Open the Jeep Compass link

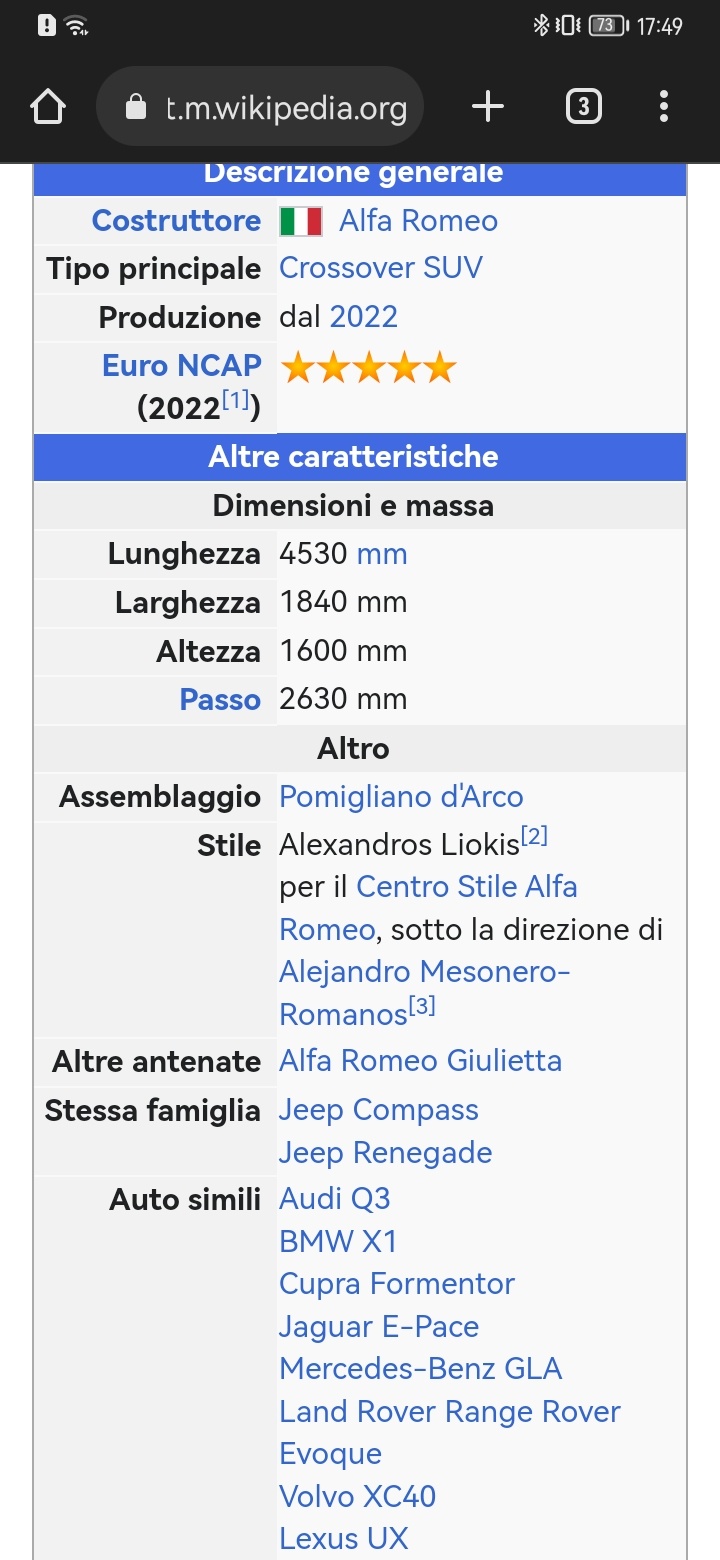click(379, 1110)
